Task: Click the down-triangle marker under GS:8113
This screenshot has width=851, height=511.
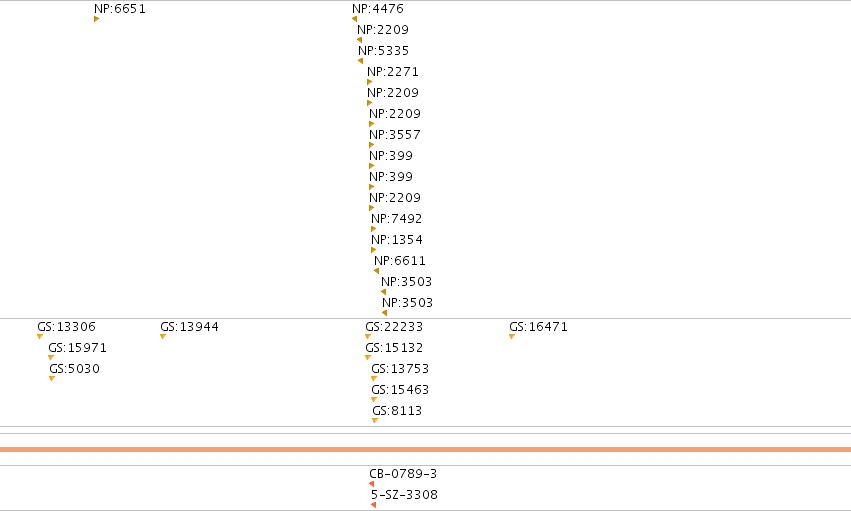Action: click(x=375, y=421)
